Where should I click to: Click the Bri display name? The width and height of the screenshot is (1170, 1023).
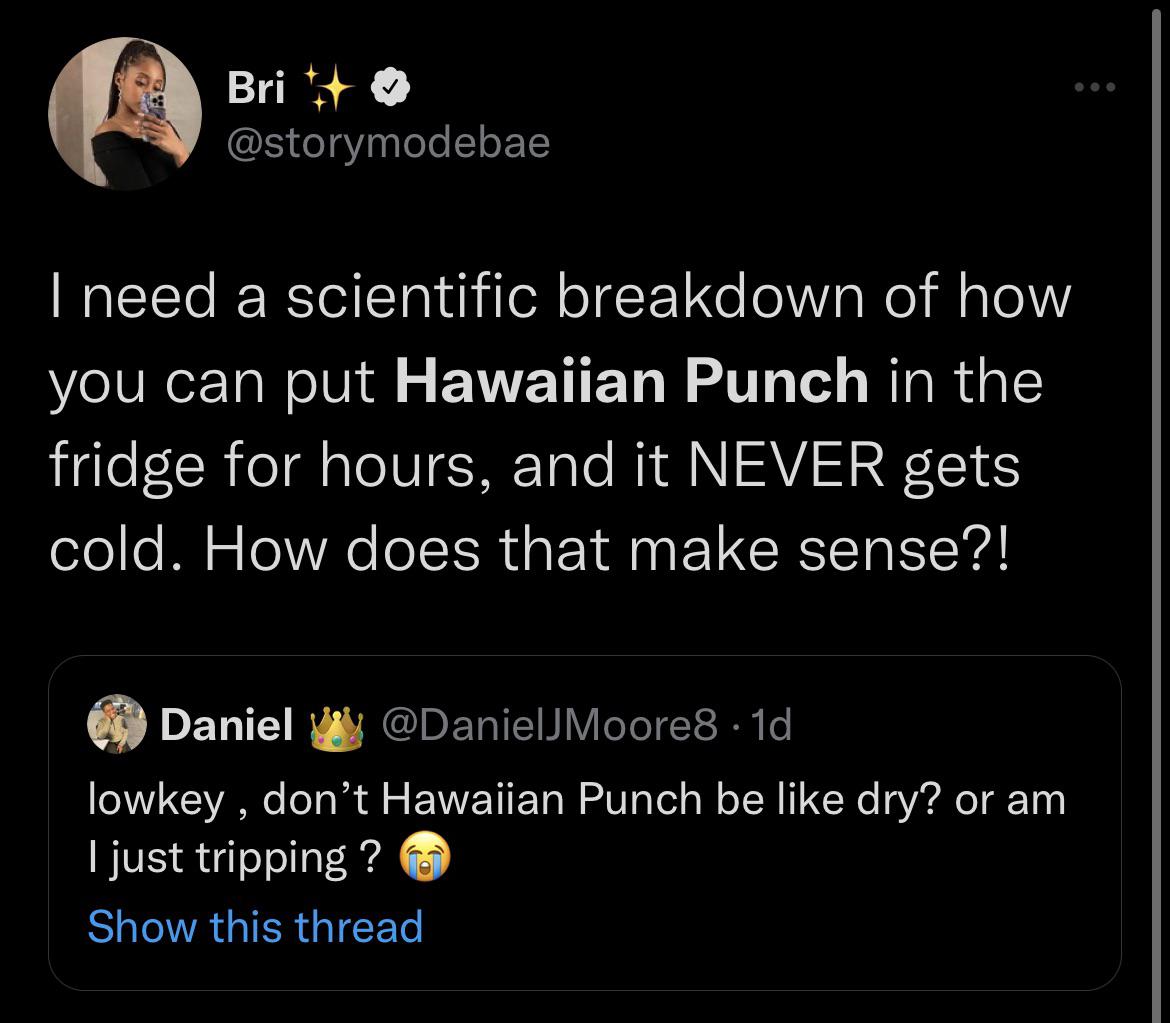click(256, 90)
